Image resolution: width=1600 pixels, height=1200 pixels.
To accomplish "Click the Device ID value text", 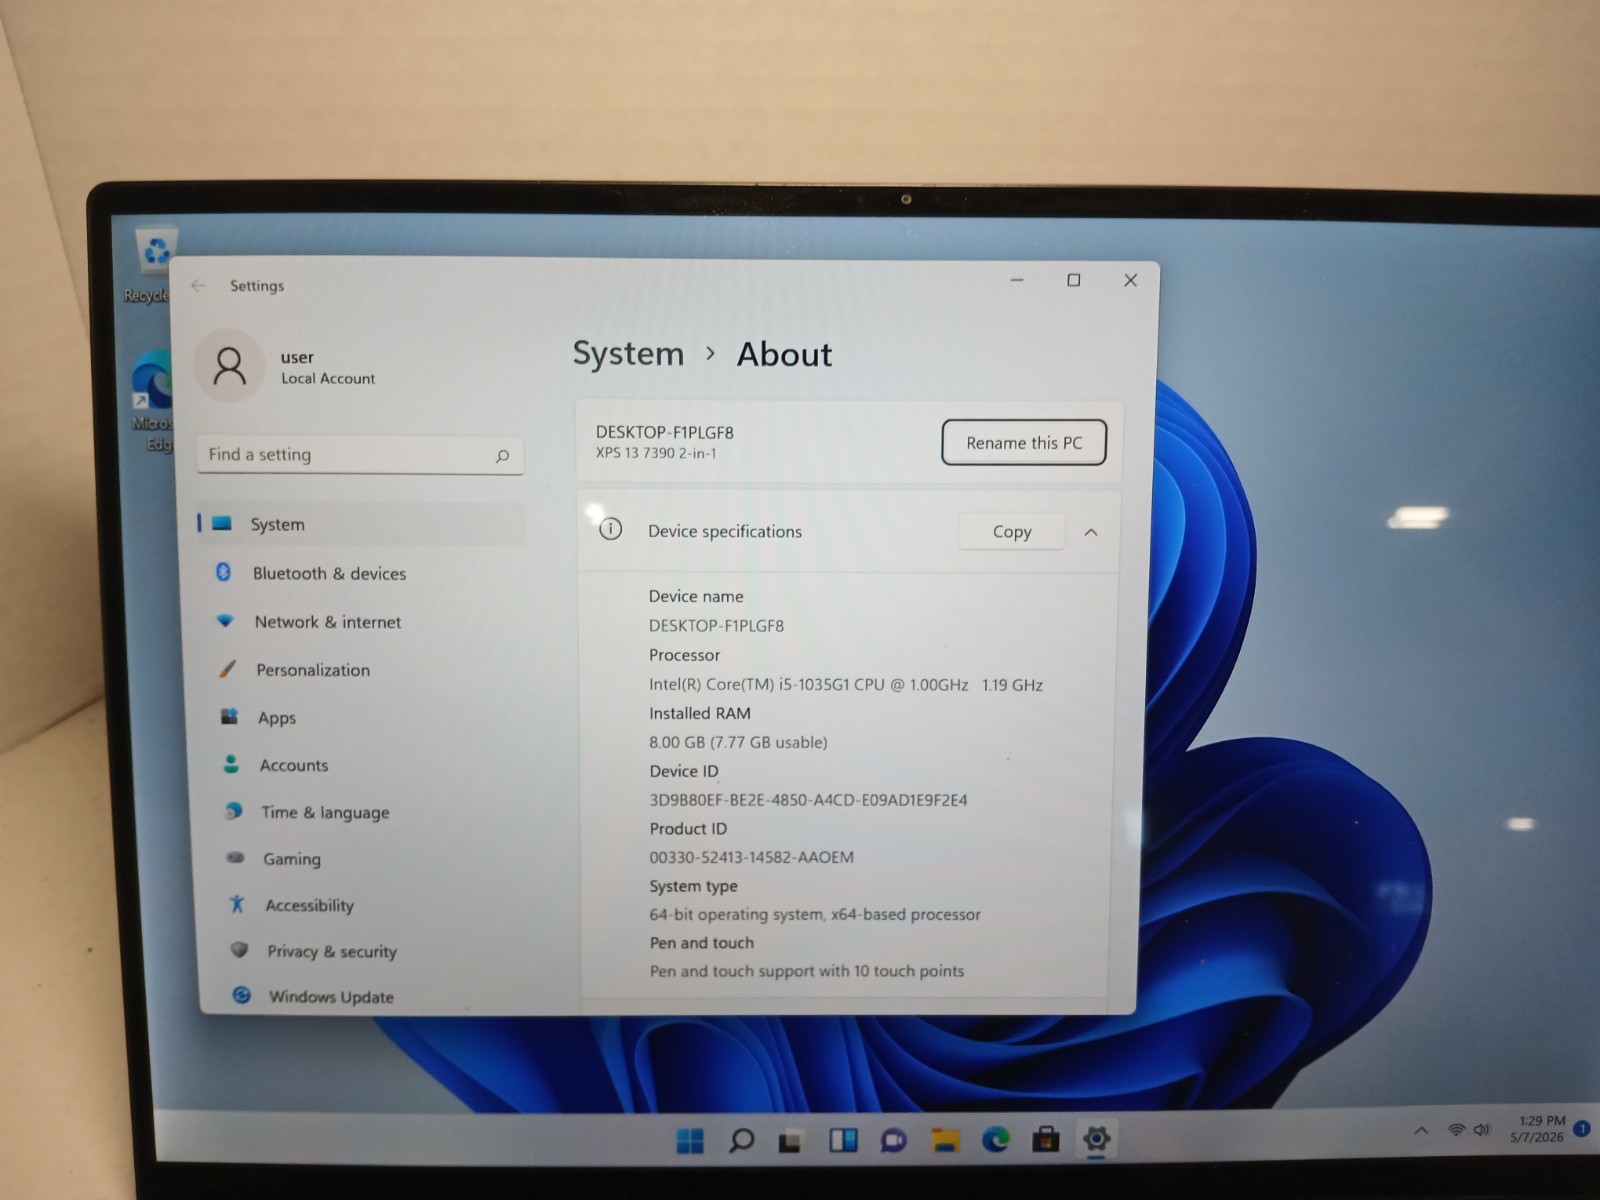I will click(x=808, y=800).
